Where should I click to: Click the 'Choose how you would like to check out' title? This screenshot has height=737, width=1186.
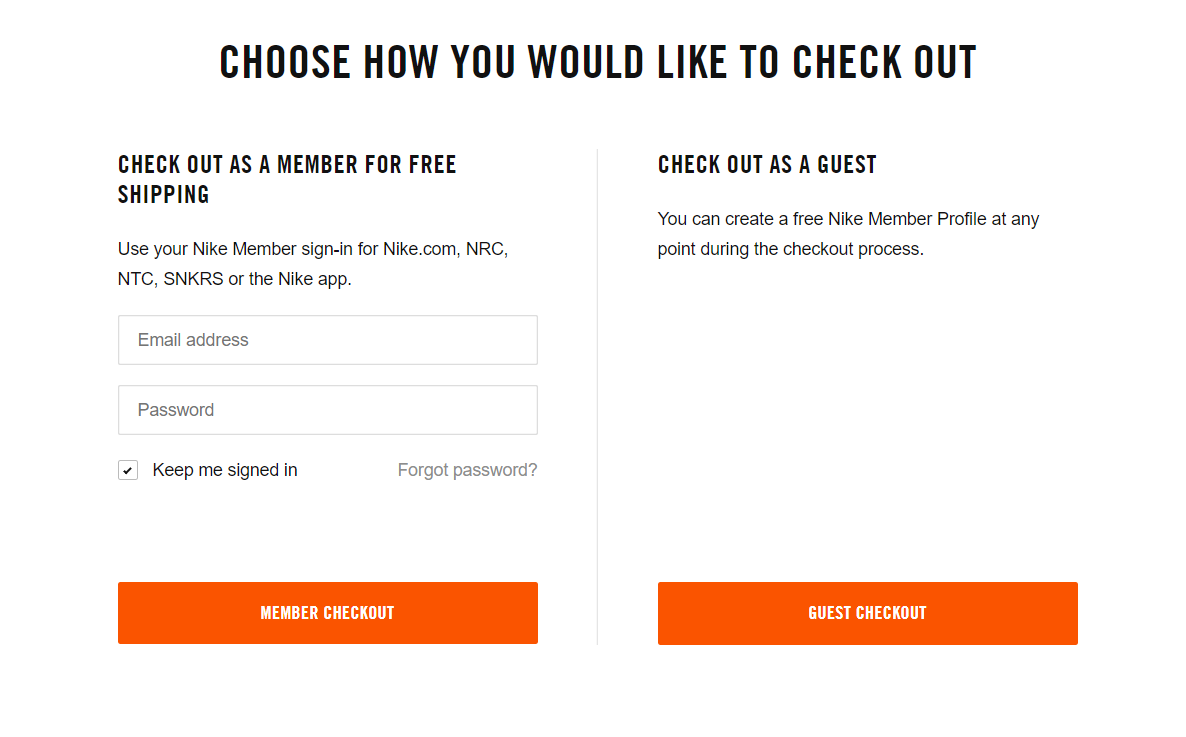pyautogui.click(x=598, y=62)
